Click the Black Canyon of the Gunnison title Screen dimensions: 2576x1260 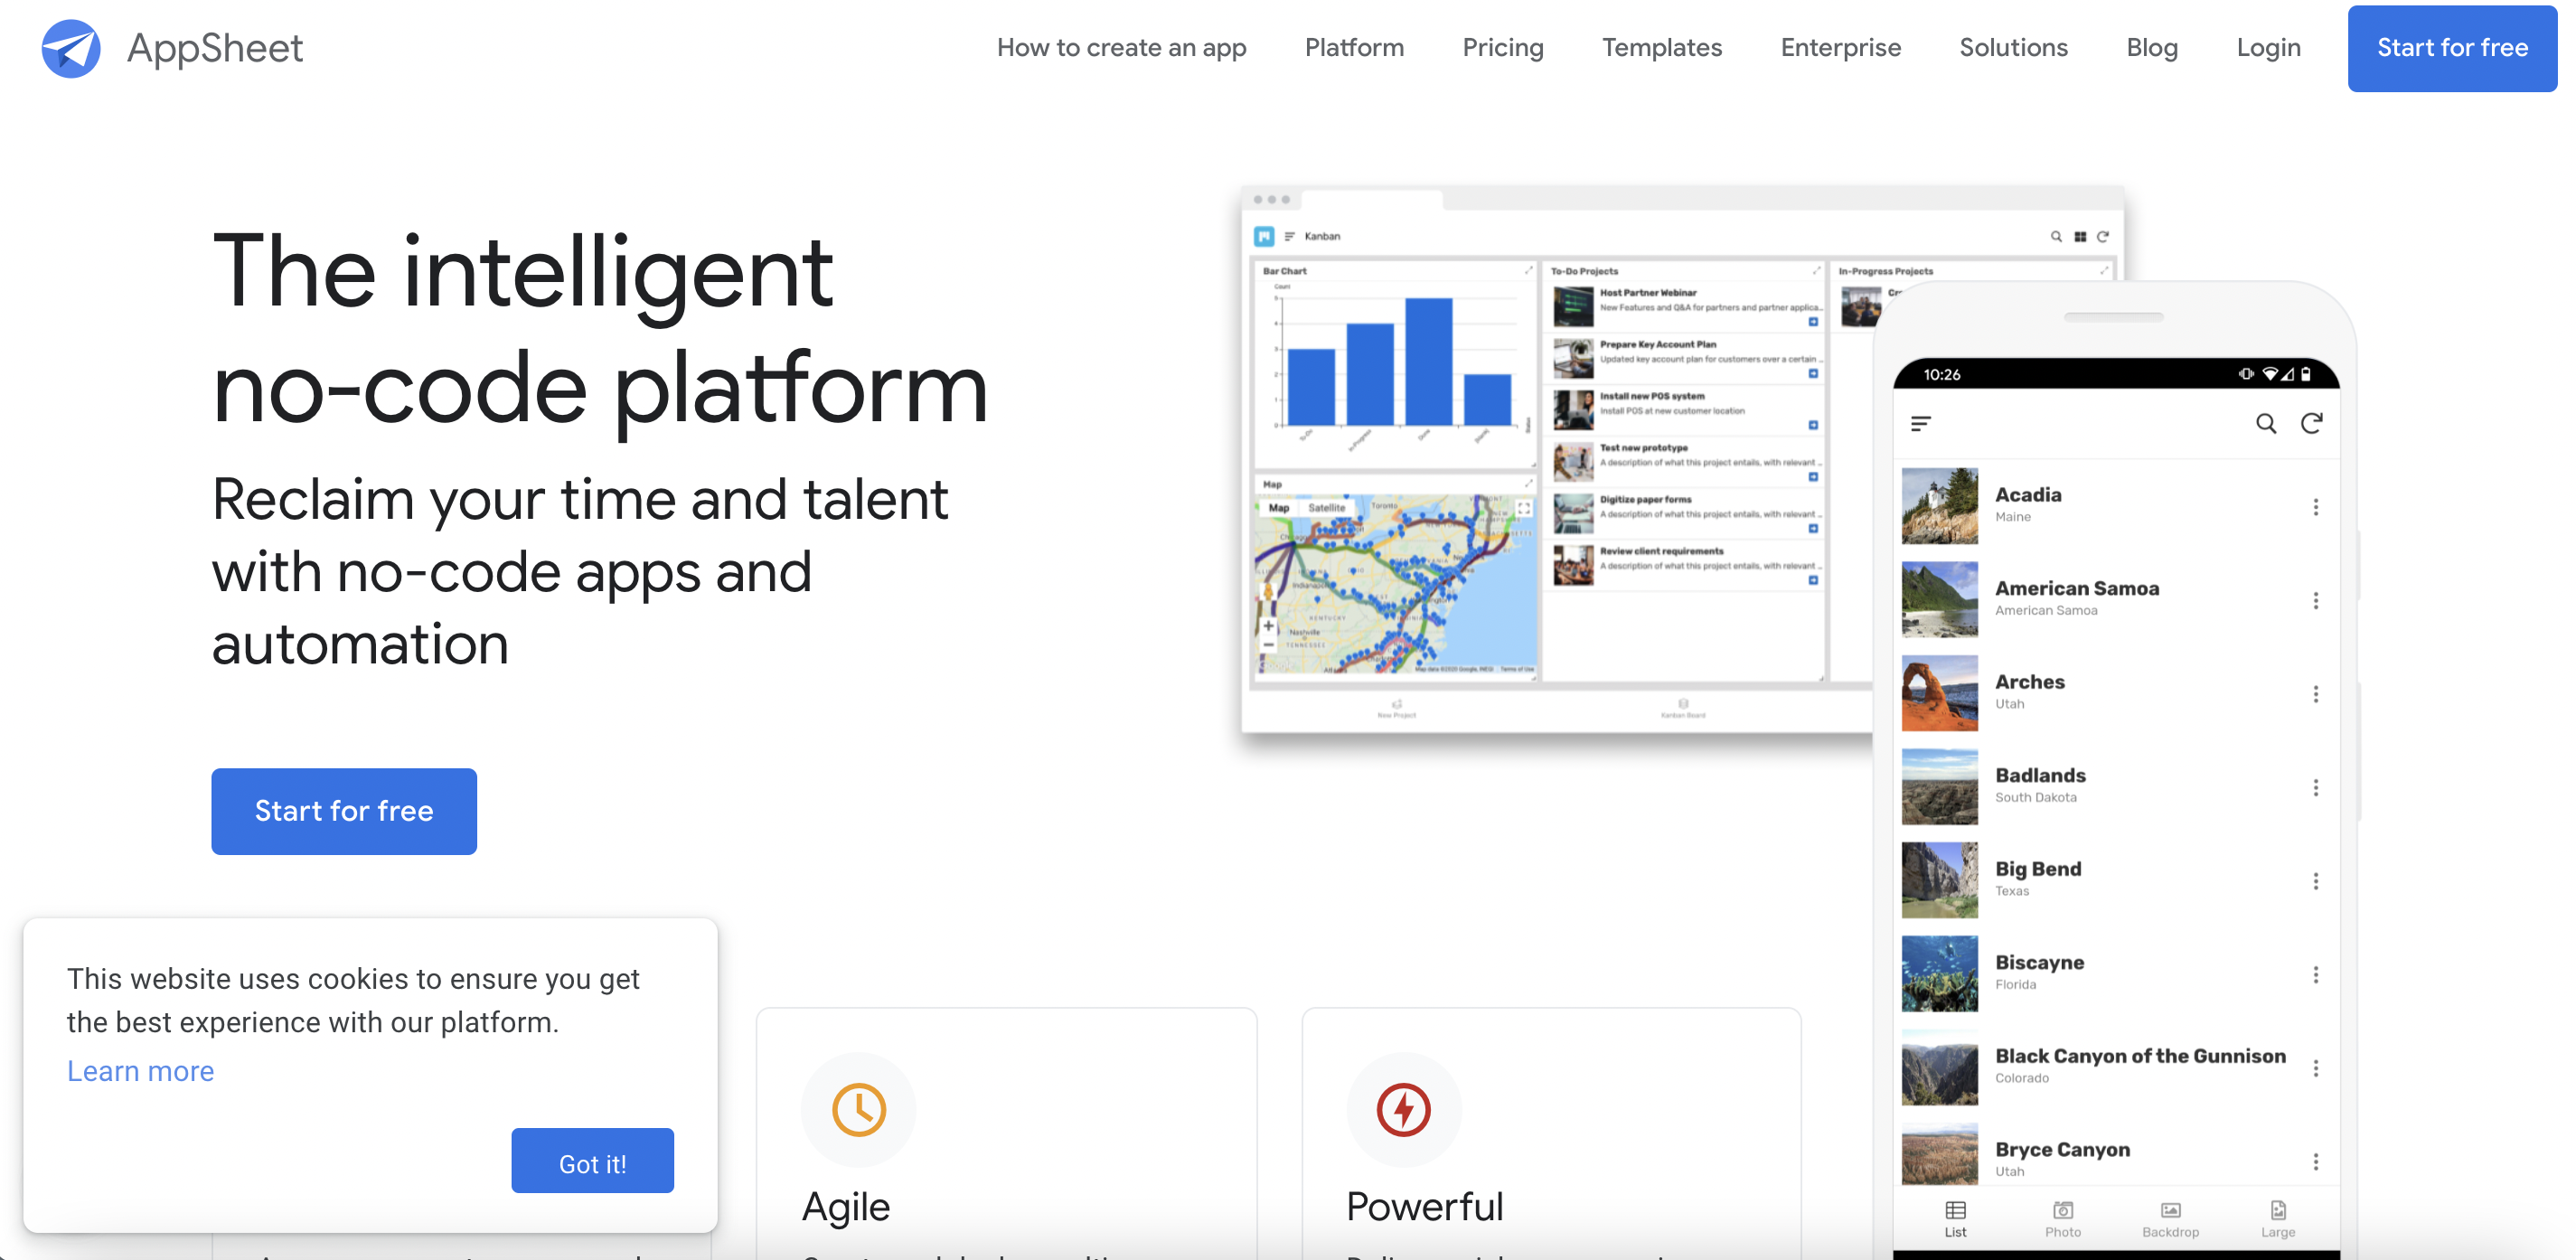[x=2140, y=1056]
